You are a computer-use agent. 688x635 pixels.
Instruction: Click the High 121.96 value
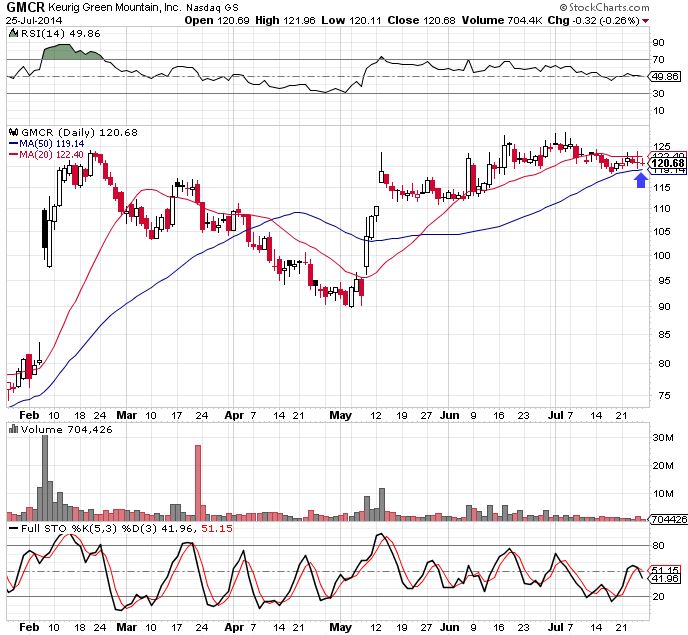[285, 21]
